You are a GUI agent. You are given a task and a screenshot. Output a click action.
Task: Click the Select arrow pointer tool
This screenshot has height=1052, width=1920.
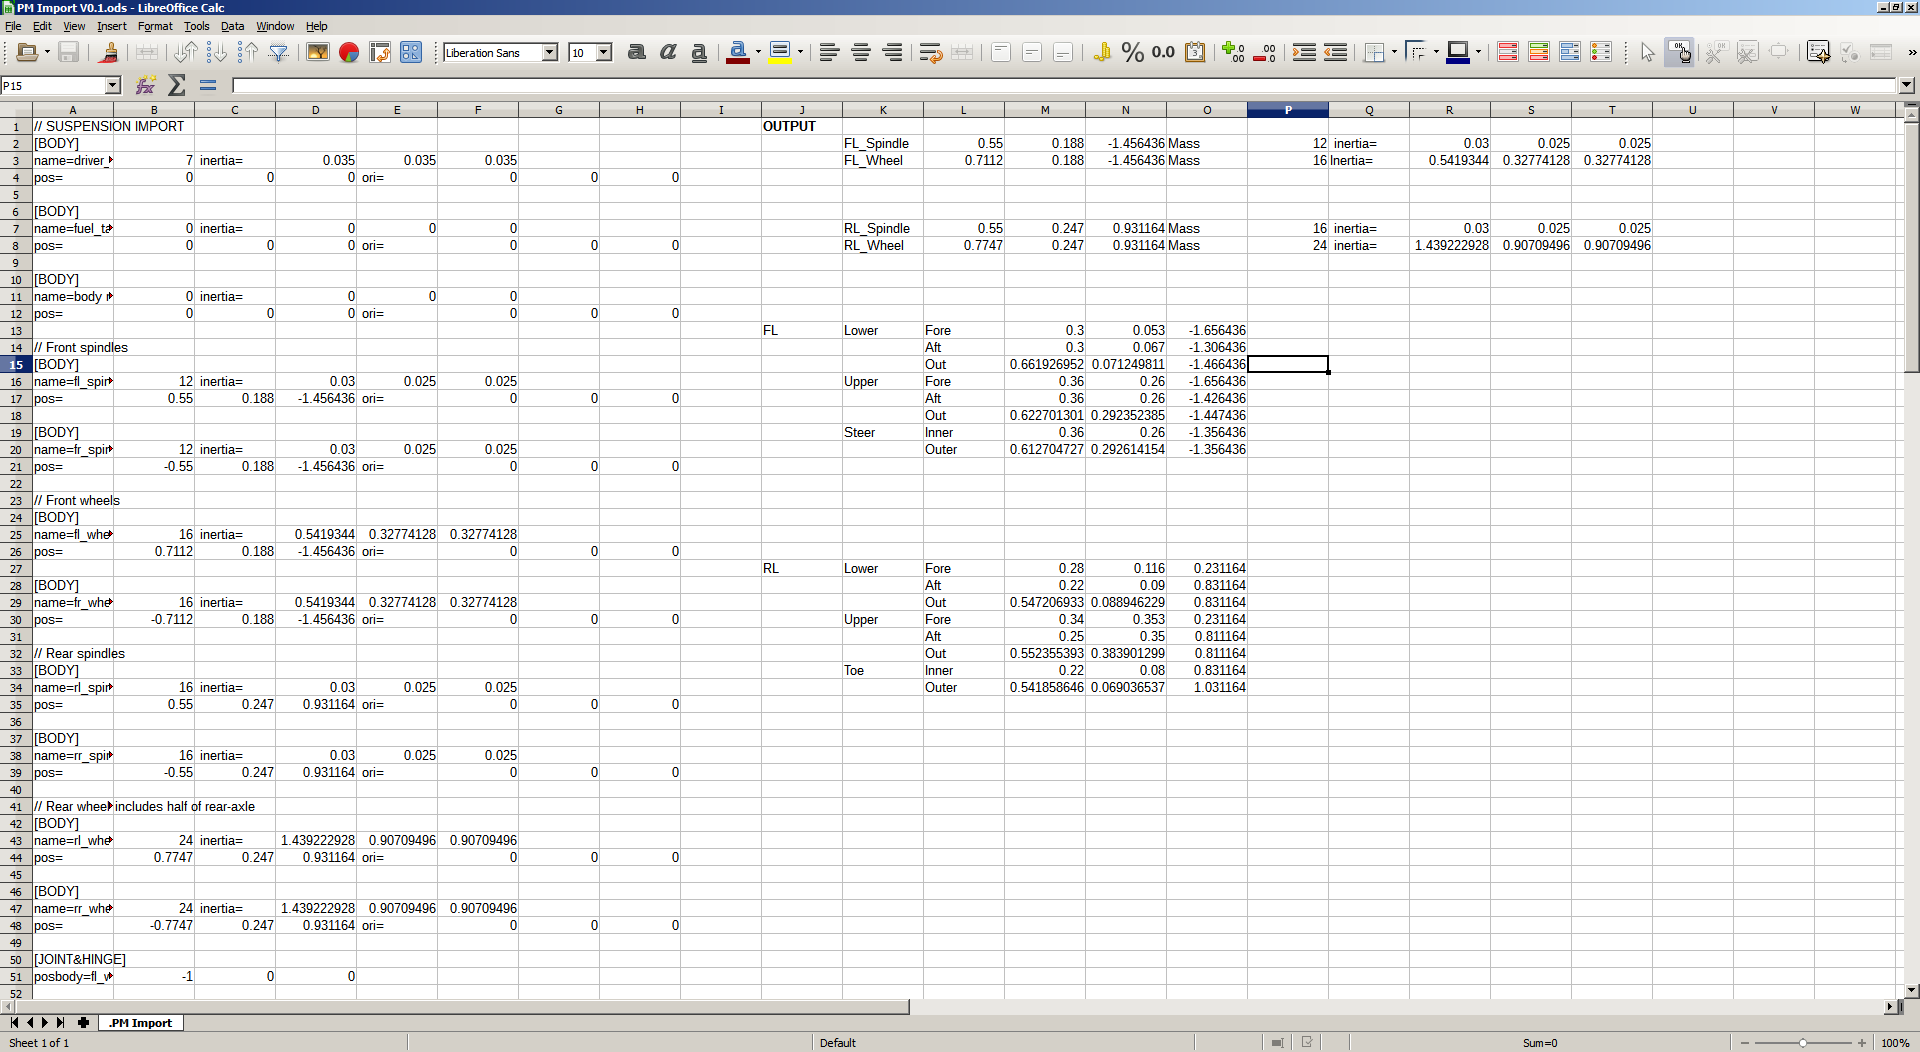tap(1648, 52)
